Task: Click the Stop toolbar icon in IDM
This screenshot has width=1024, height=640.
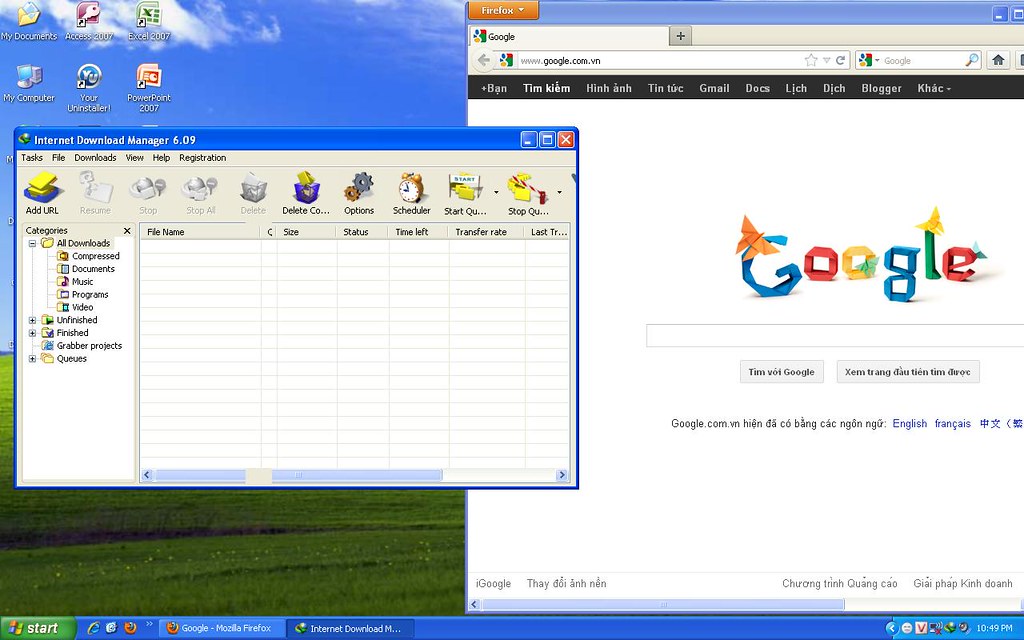Action: (148, 193)
